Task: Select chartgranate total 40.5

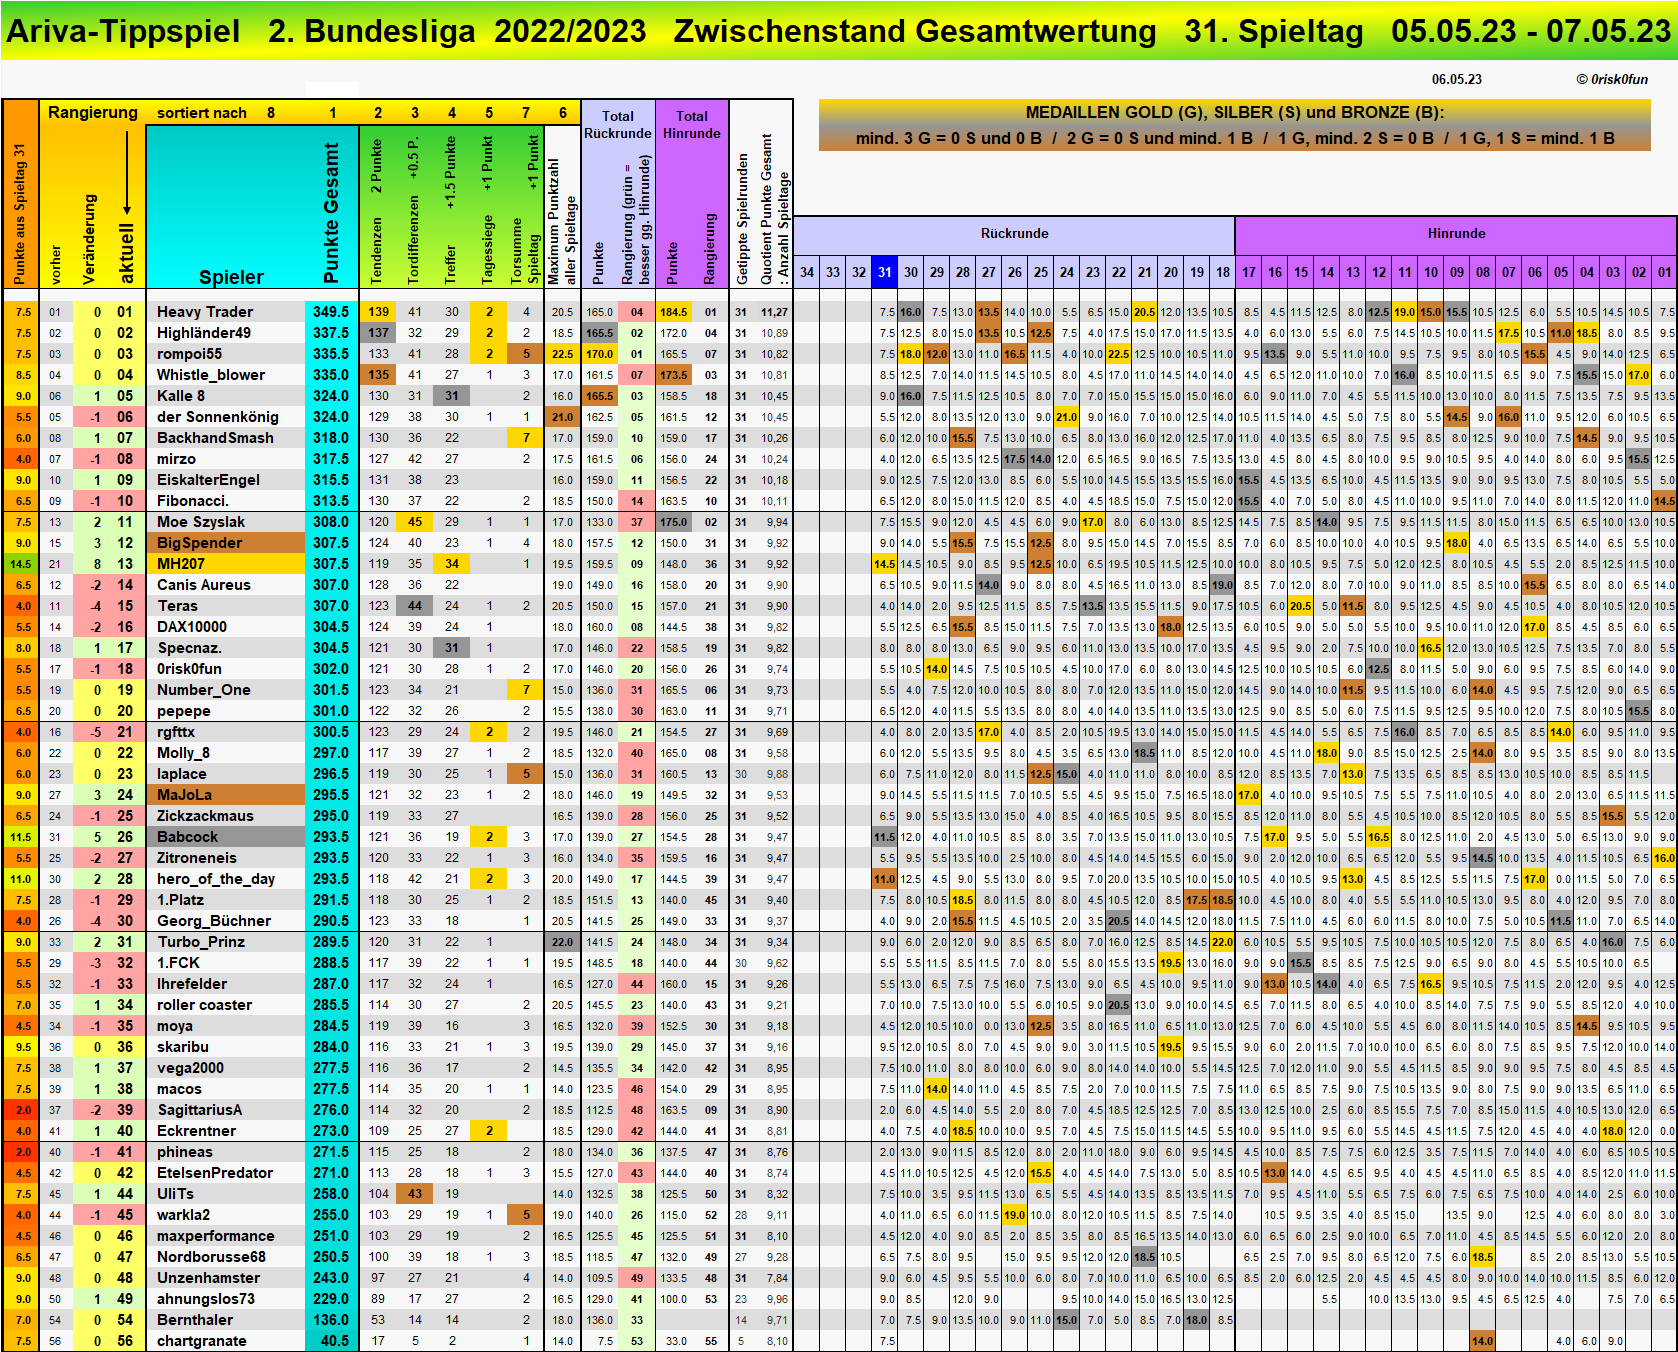Action: click(x=332, y=1341)
